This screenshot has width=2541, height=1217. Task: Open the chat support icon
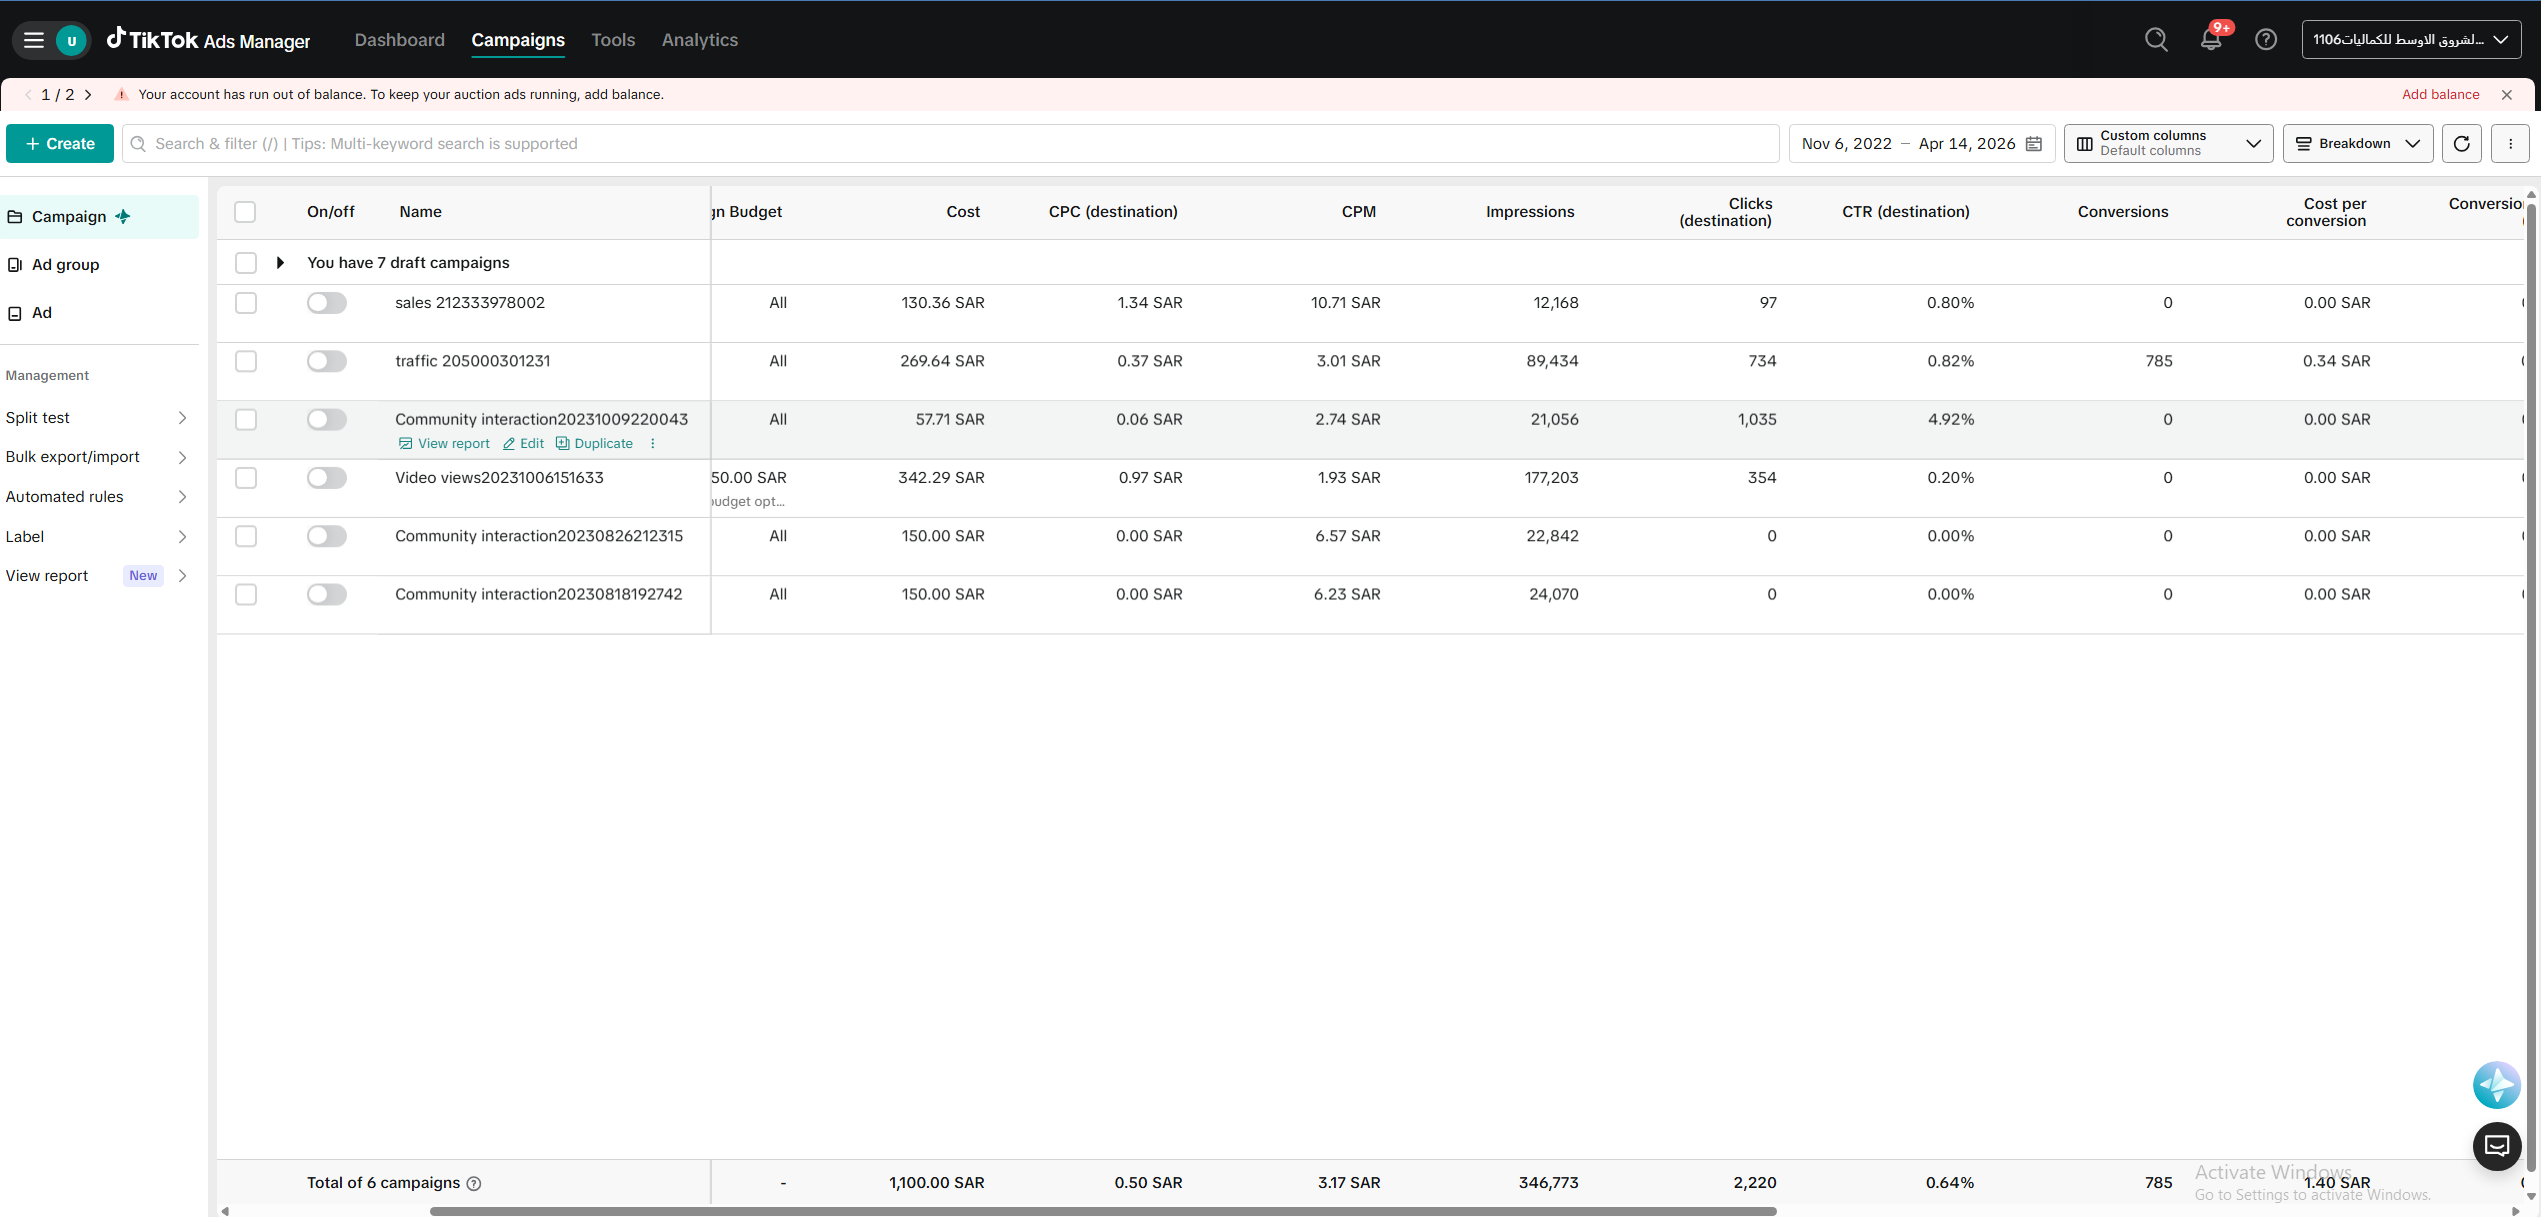coord(2497,1146)
